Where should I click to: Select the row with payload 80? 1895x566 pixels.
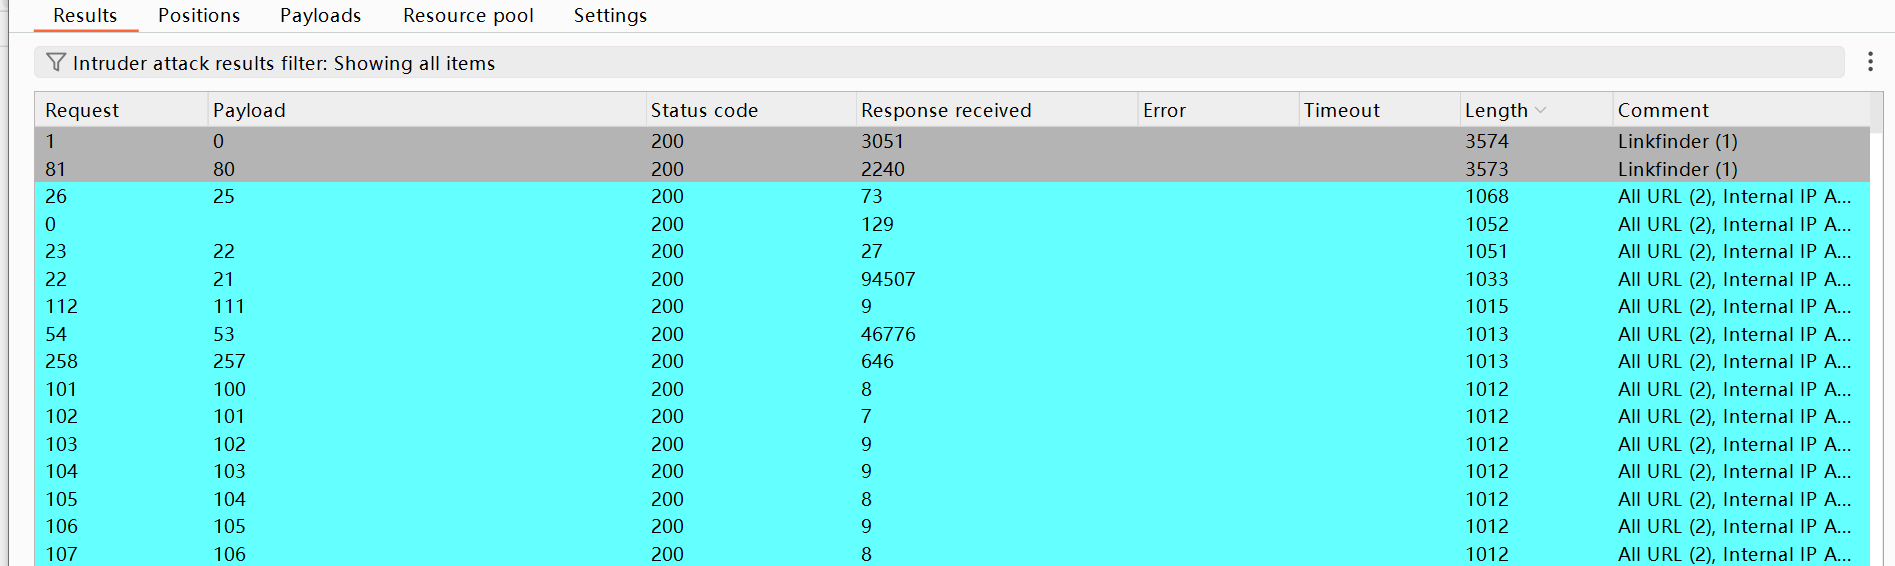pyautogui.click(x=952, y=169)
